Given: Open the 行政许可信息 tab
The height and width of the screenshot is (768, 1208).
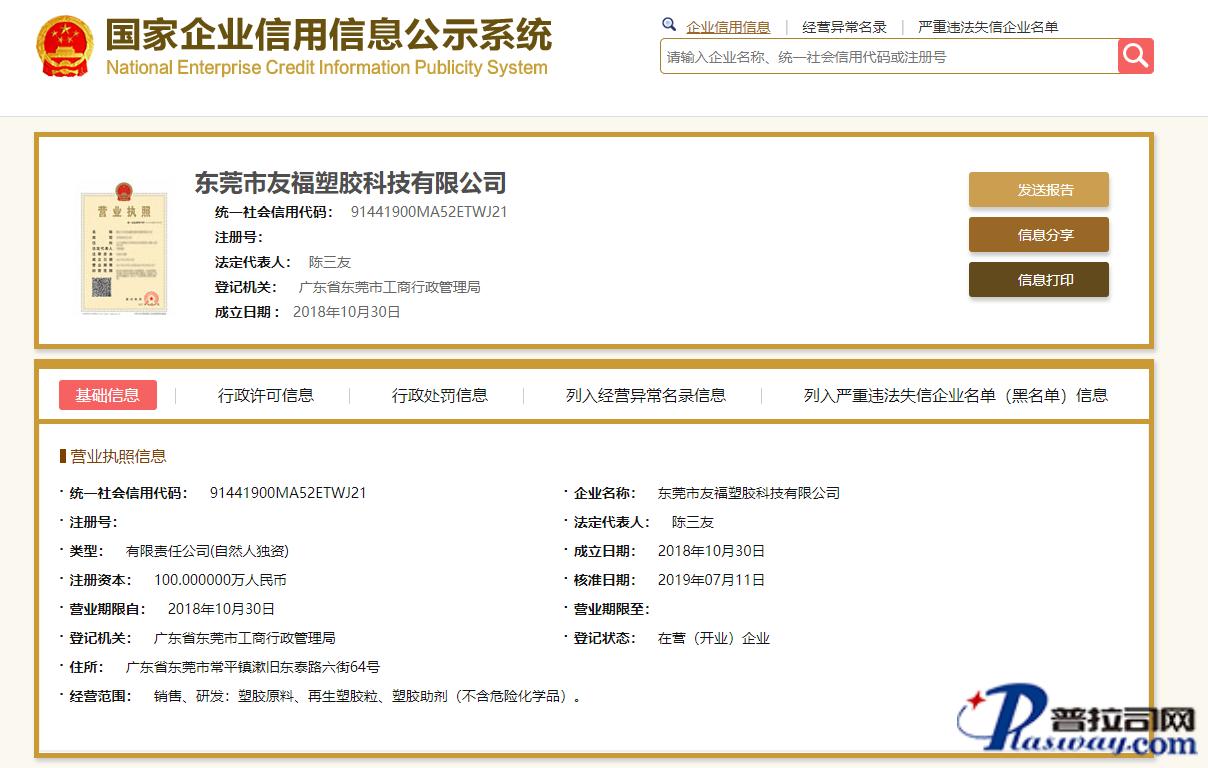Looking at the screenshot, I should pos(266,395).
